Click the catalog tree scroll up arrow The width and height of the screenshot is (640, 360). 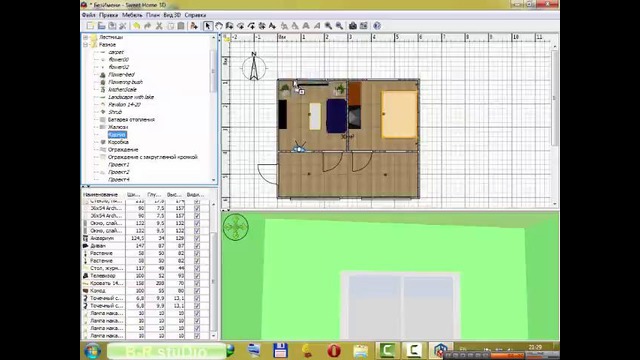pos(213,38)
